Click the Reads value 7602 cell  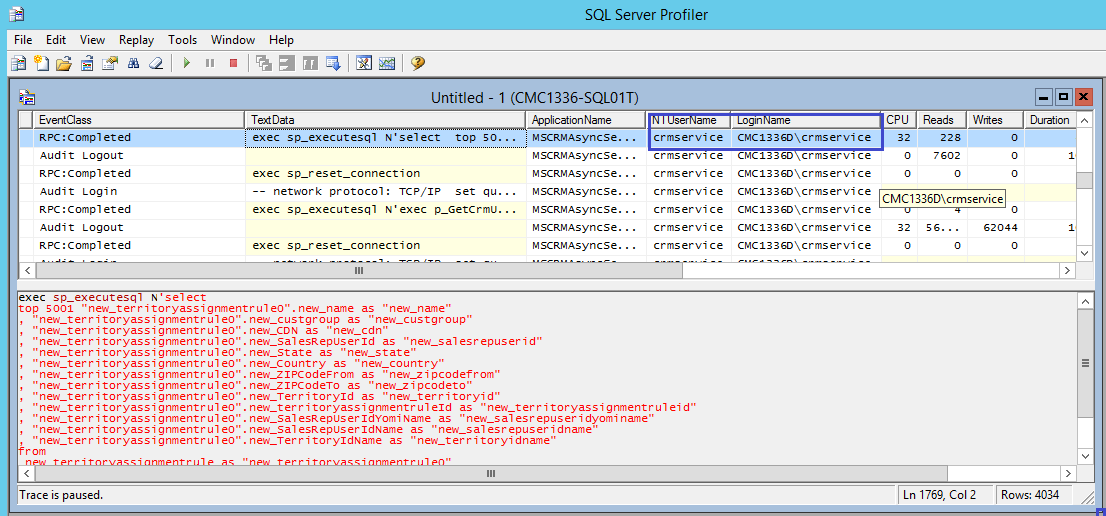tap(942, 155)
